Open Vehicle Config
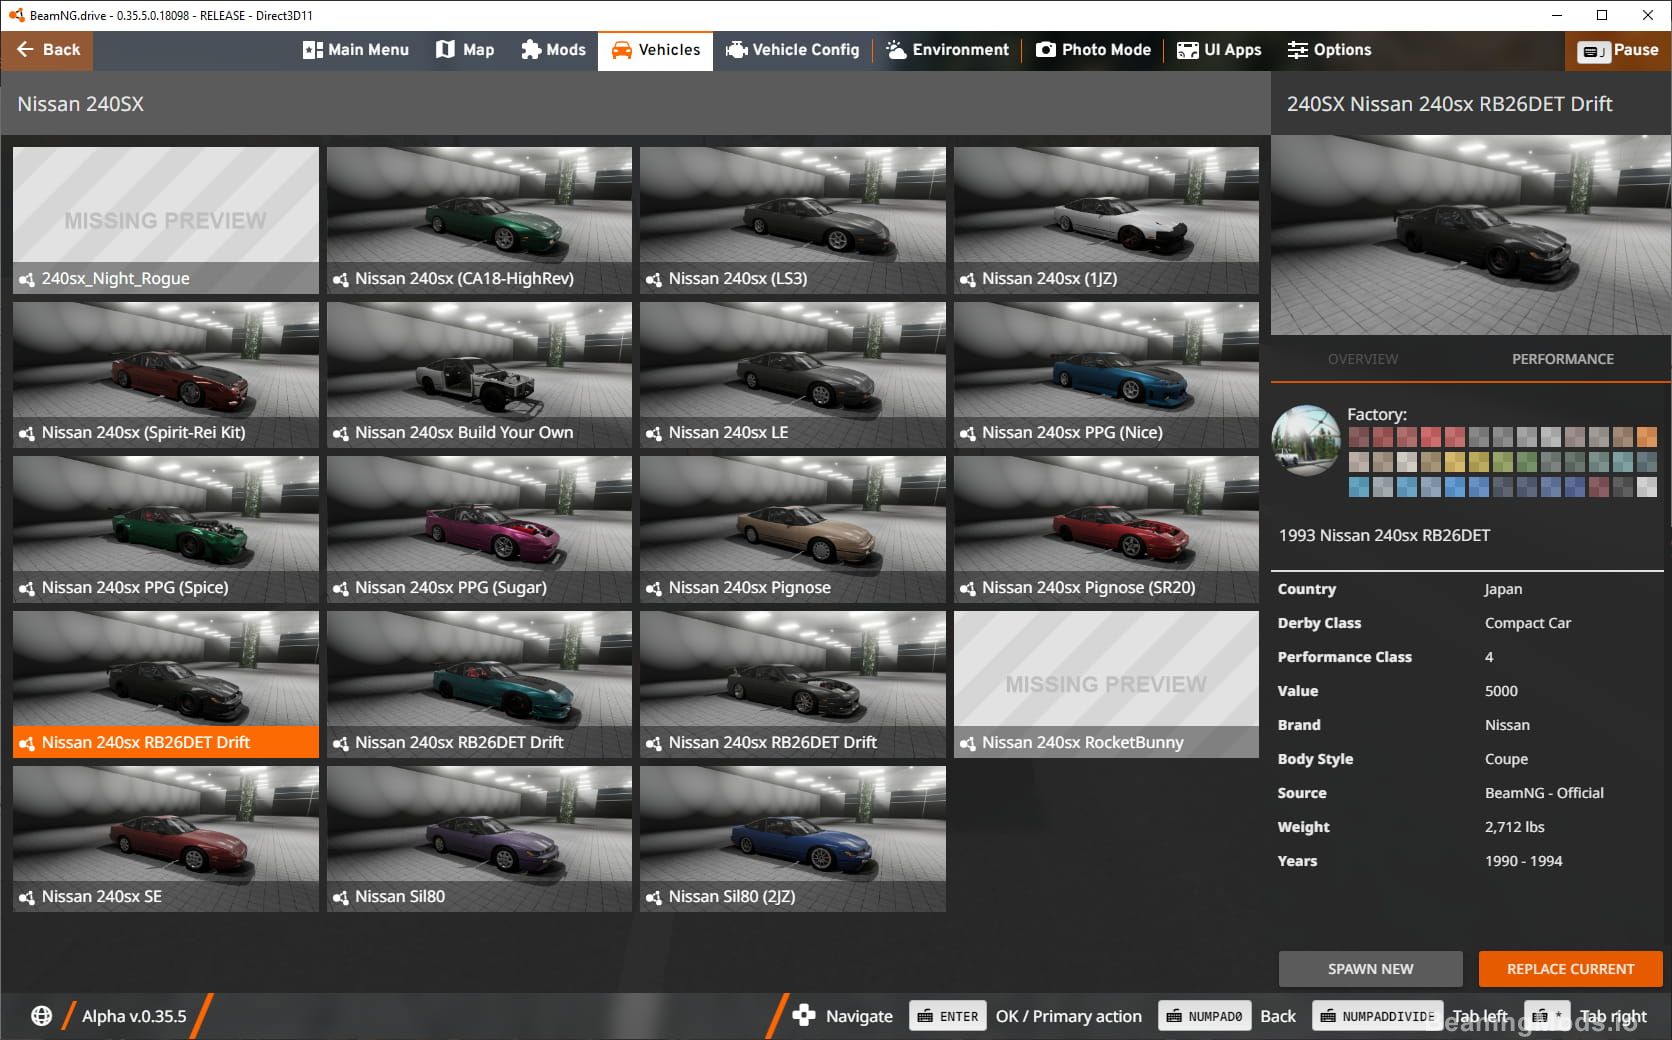Viewport: 1672px width, 1040px height. pyautogui.click(x=792, y=50)
